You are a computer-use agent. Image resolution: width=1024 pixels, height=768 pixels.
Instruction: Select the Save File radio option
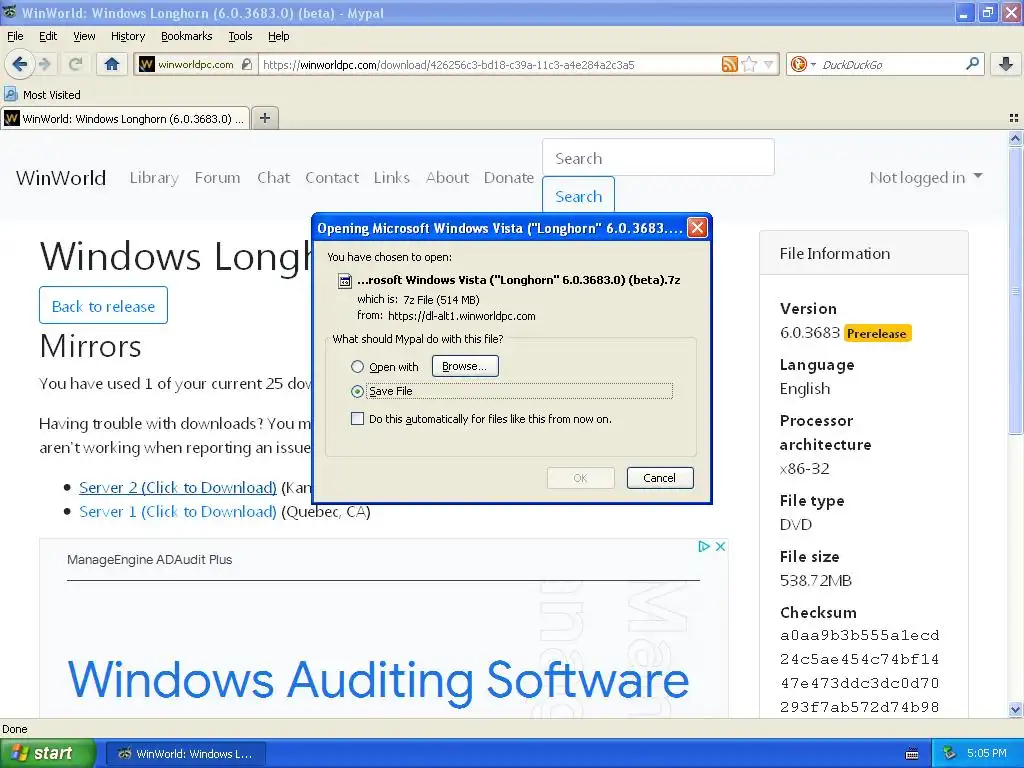(357, 391)
